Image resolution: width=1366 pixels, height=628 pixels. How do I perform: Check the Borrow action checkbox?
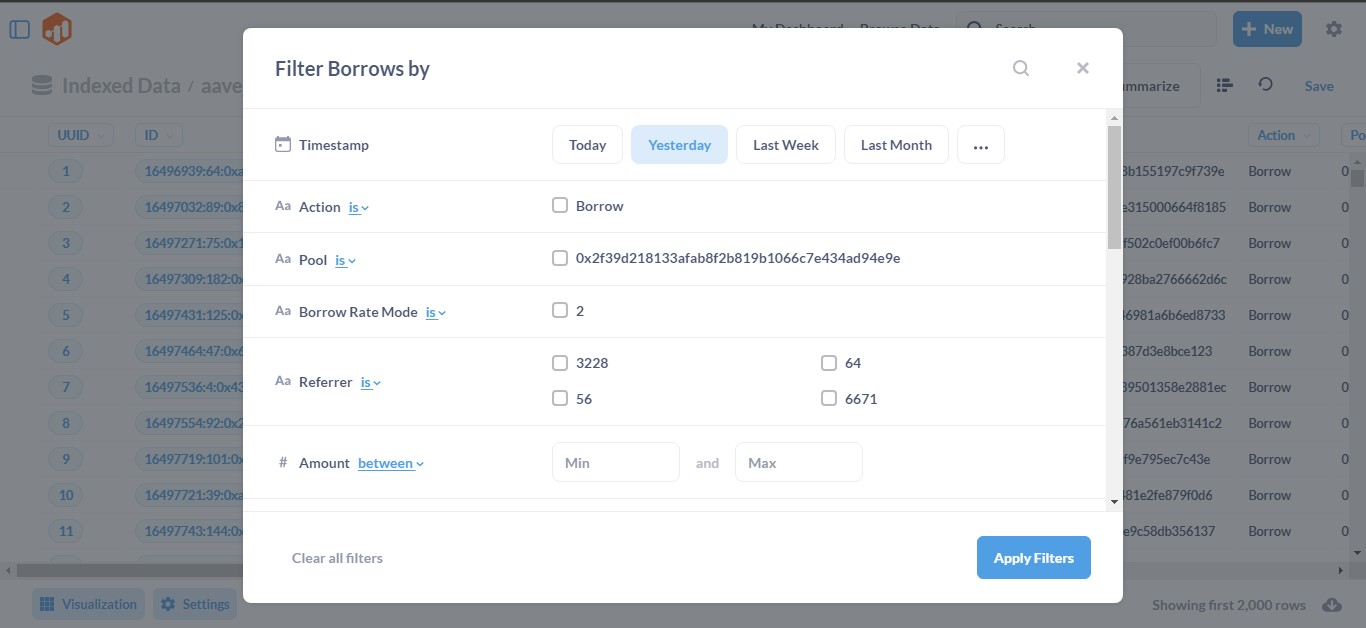tap(560, 206)
